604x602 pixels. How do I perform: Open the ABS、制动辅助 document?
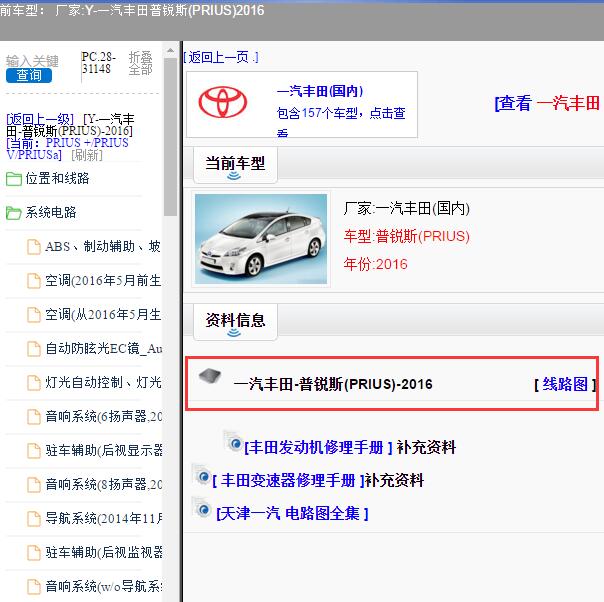point(102,246)
